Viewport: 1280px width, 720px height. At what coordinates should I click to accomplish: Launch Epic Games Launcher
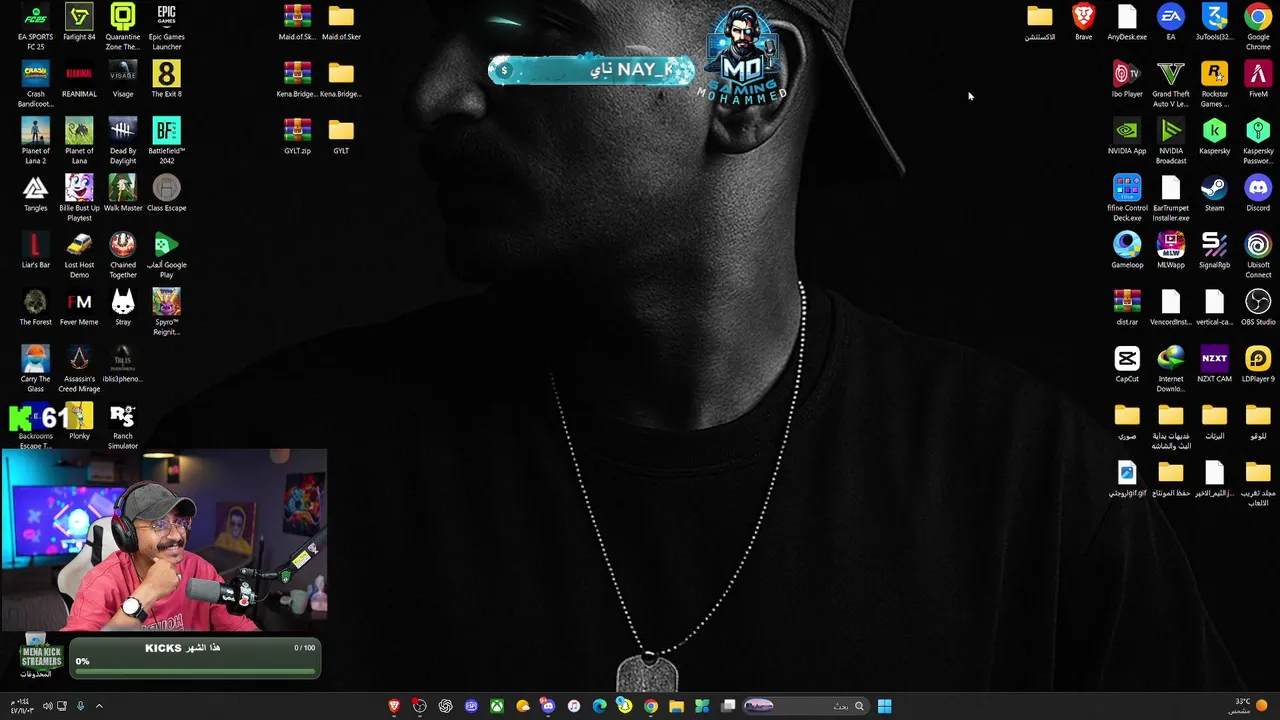[x=167, y=27]
